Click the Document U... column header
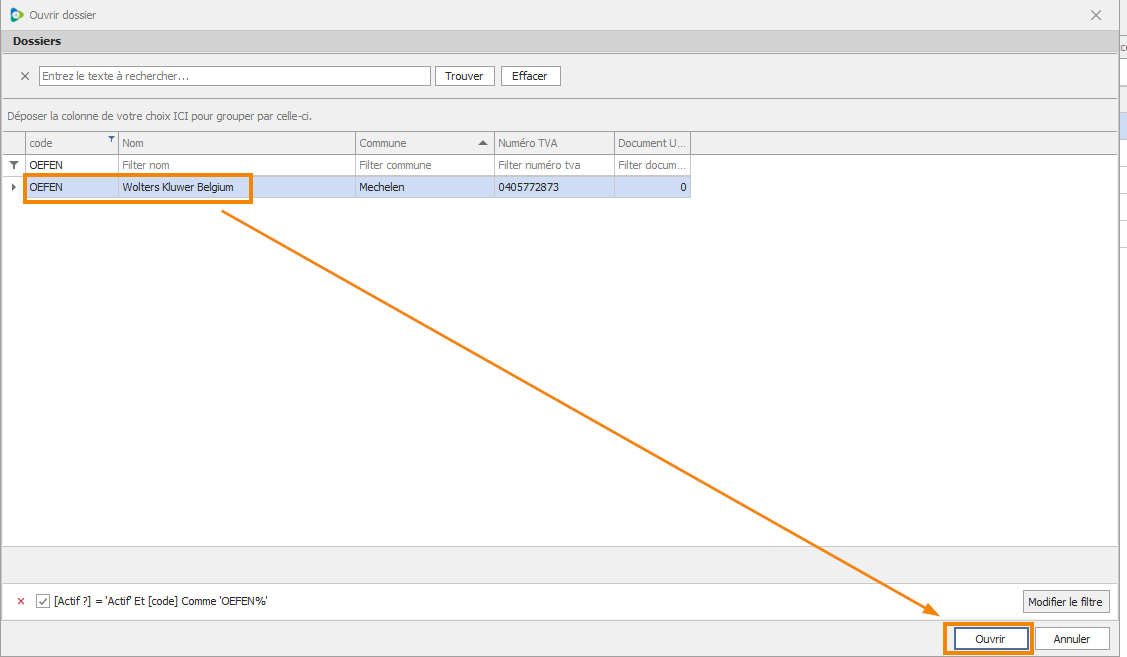 coord(653,143)
